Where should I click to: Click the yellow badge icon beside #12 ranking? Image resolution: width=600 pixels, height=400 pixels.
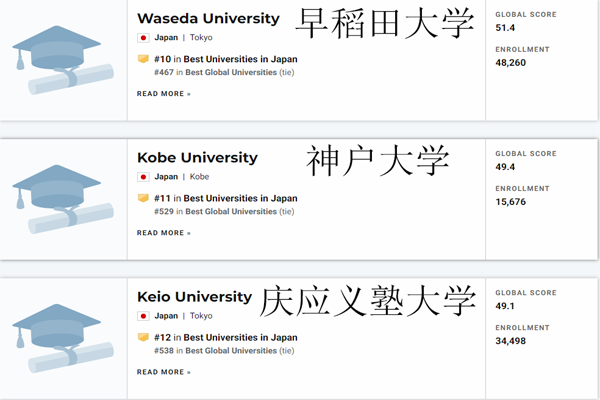click(143, 337)
